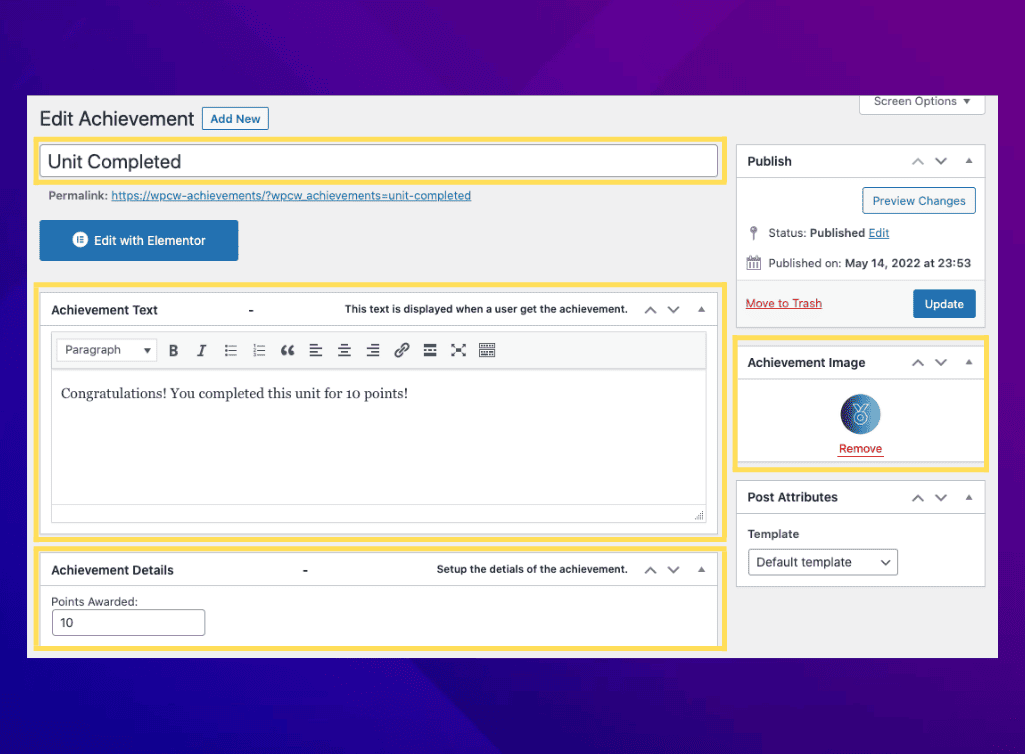Click the Add New button
The width and height of the screenshot is (1025, 754).
235,119
